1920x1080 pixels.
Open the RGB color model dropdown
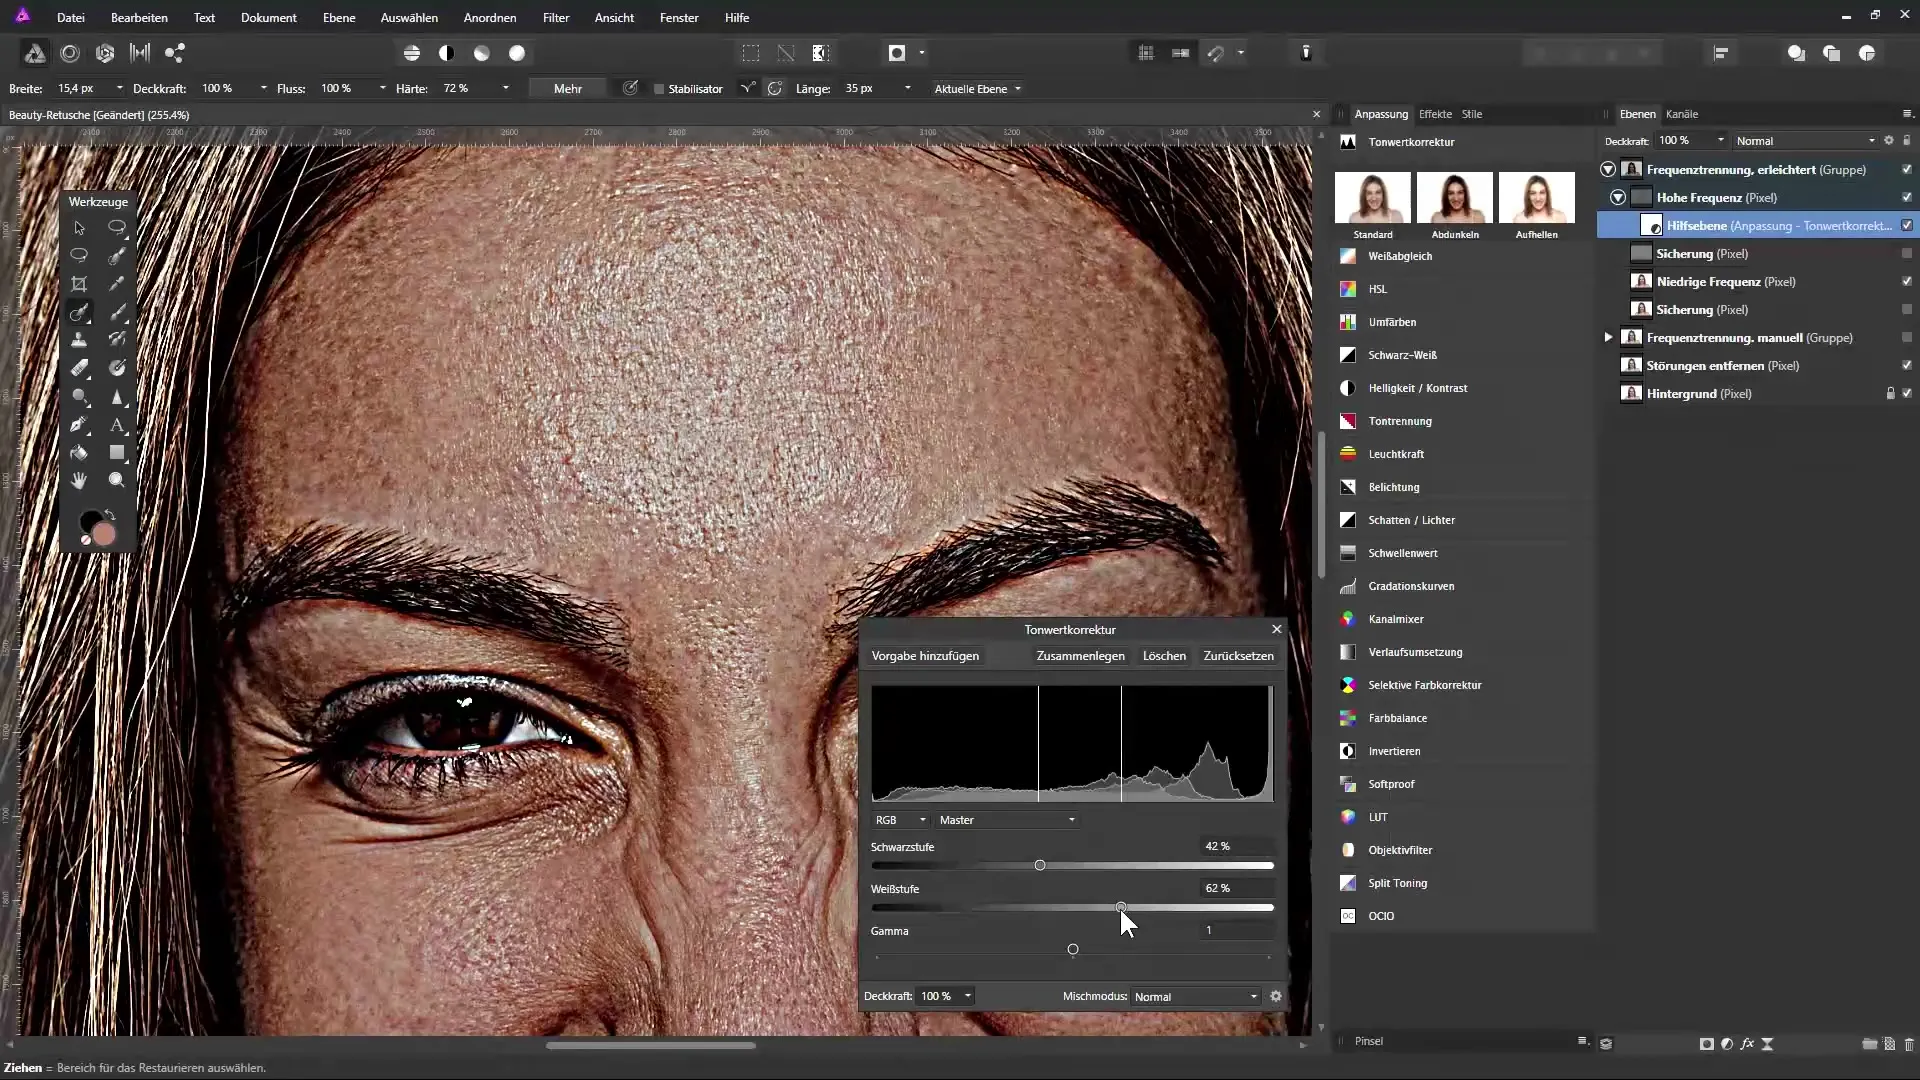click(900, 820)
